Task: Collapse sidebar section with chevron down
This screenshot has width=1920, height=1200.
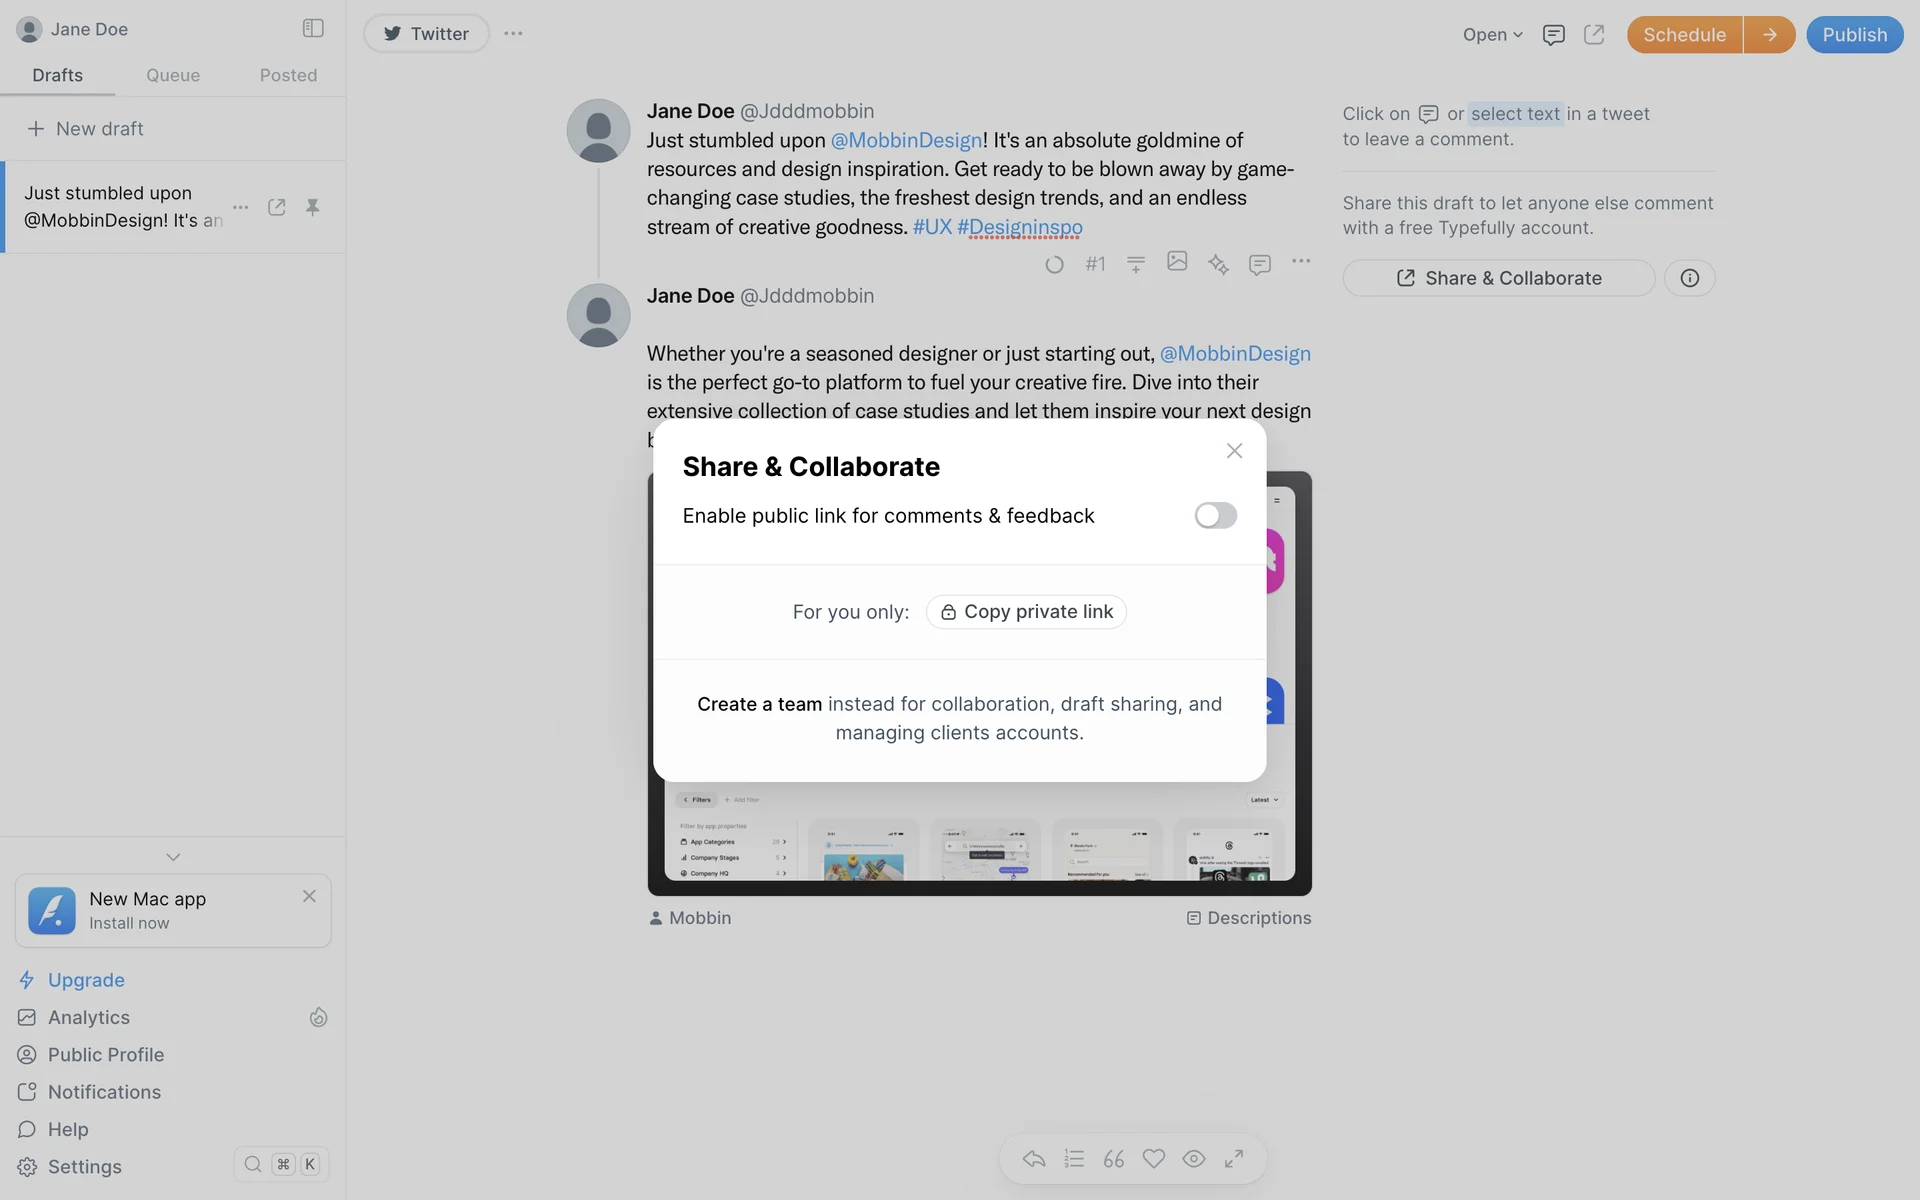Action: pos(173,857)
